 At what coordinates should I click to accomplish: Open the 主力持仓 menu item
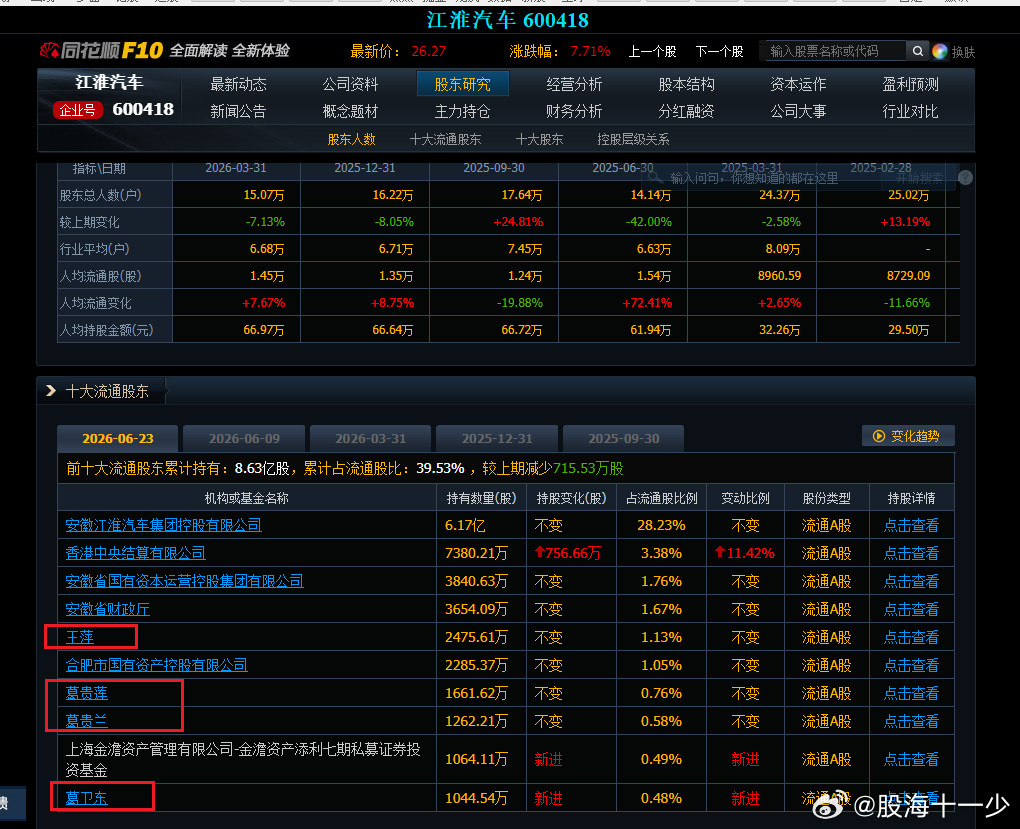[x=463, y=111]
